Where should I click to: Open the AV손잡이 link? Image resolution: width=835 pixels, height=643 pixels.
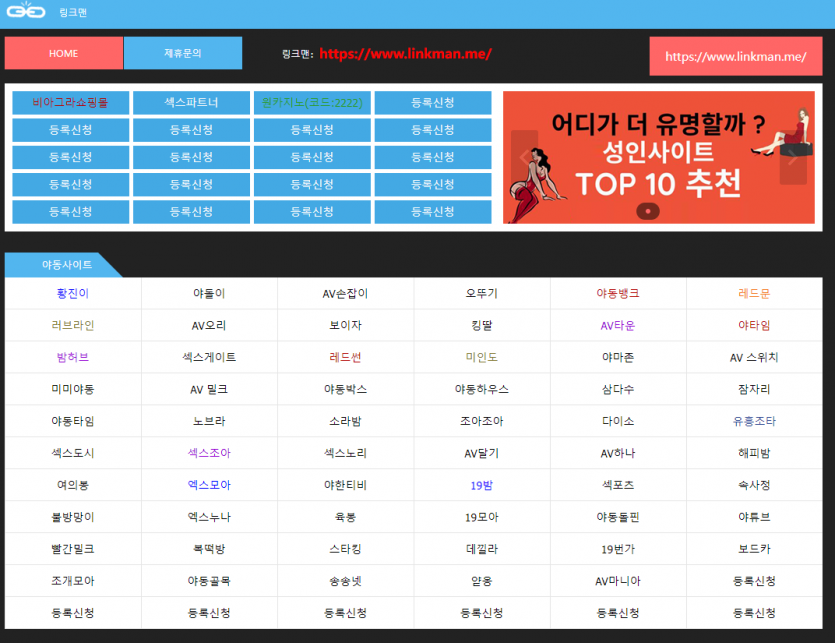(345, 294)
